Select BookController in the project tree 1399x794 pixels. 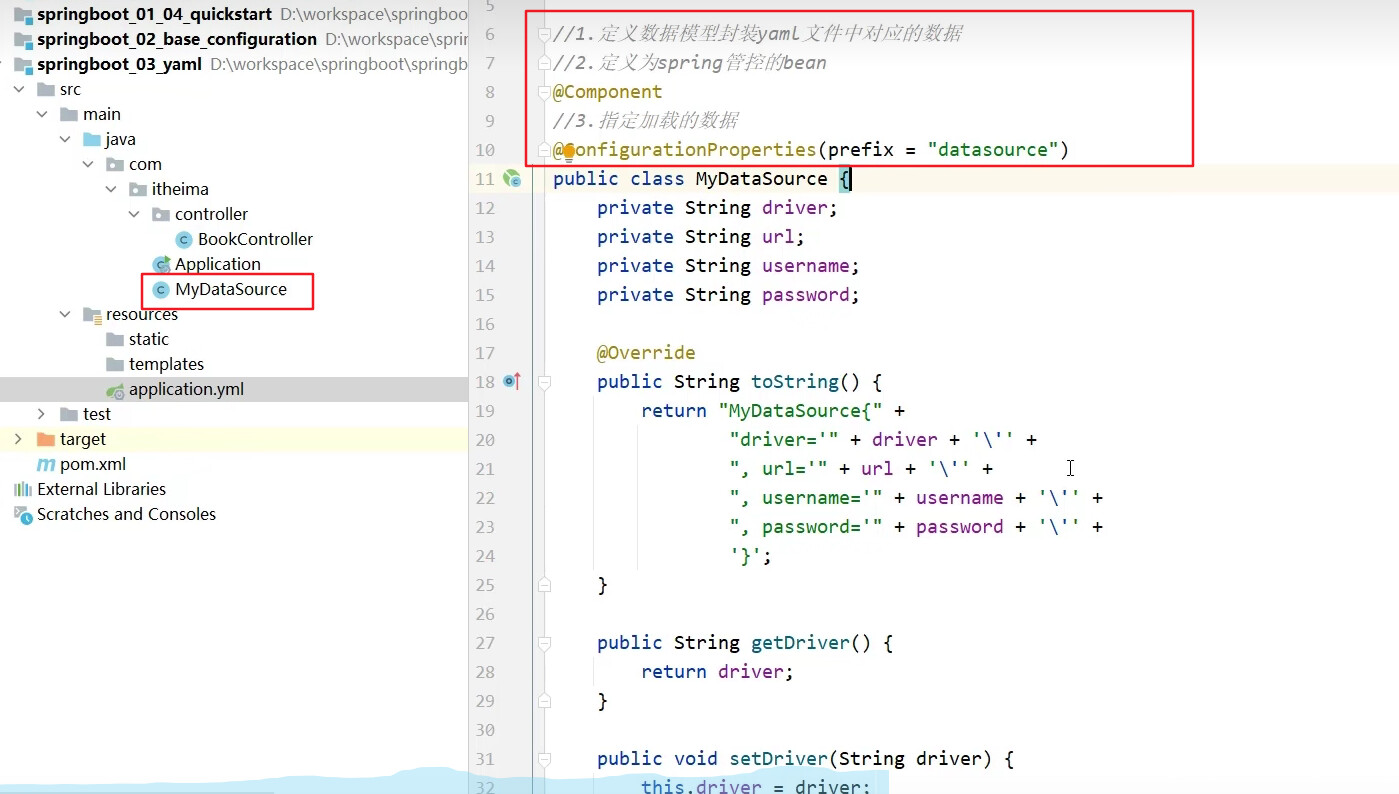[255, 239]
